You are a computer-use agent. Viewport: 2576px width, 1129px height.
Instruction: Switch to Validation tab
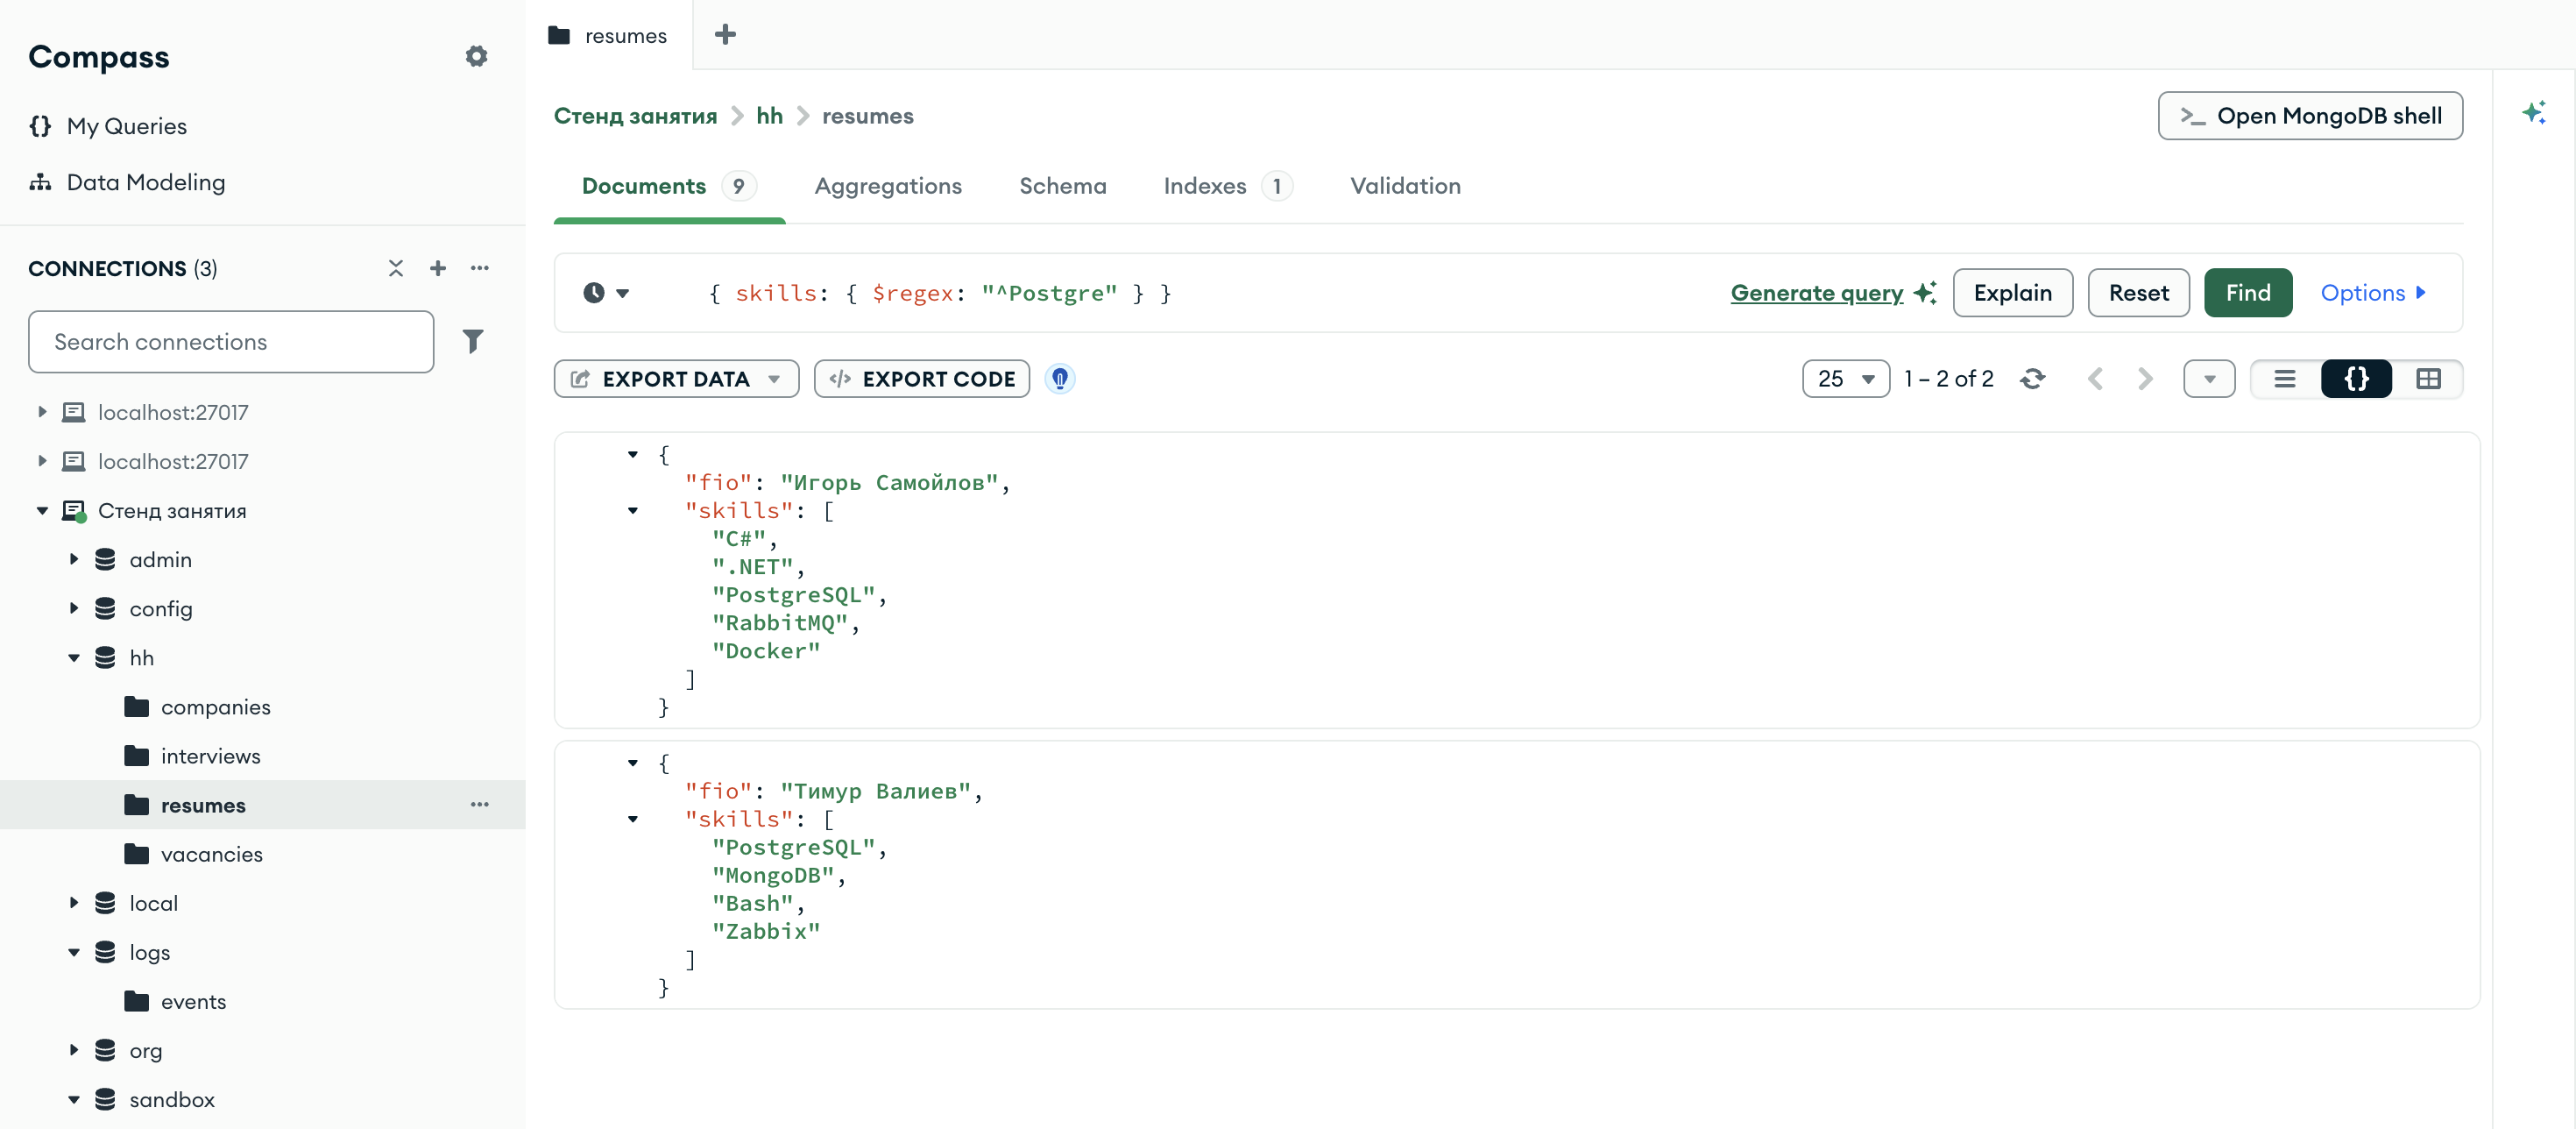point(1405,186)
